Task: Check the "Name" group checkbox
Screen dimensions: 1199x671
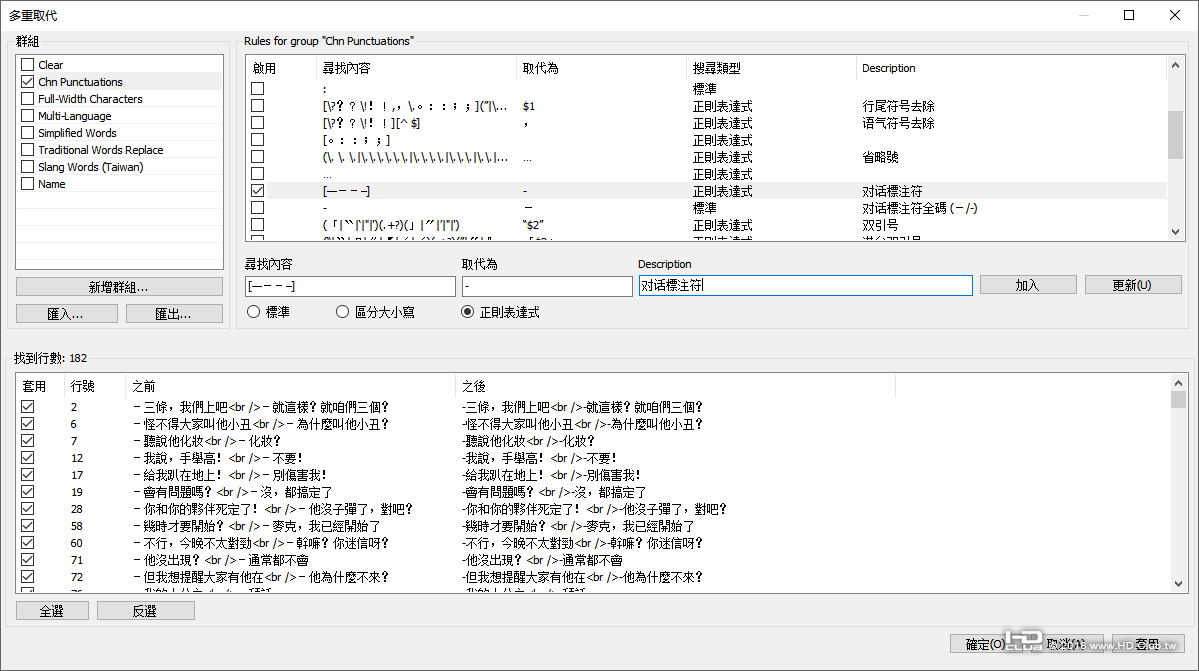Action: tap(27, 183)
